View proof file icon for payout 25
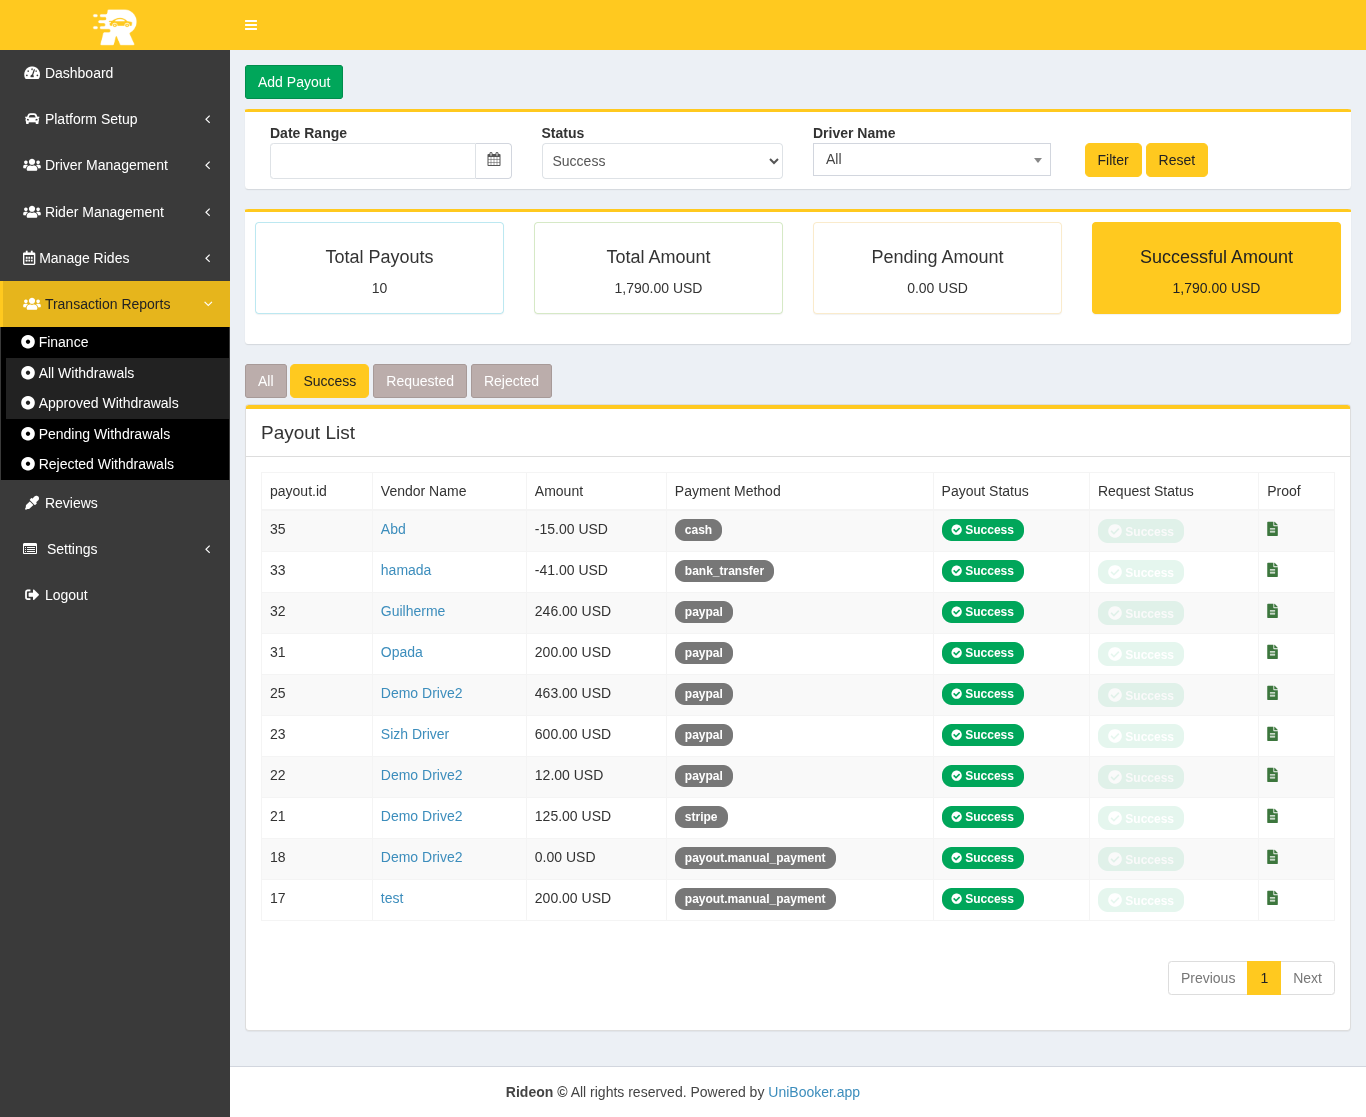 [1272, 693]
